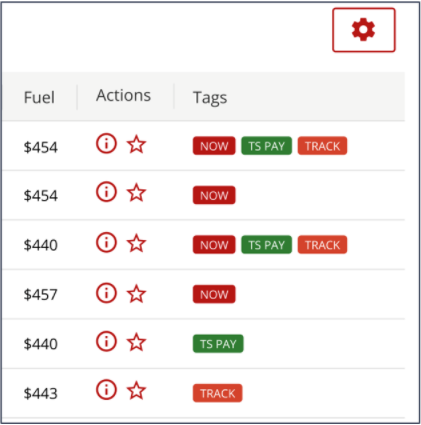Open the gear settings button
The width and height of the screenshot is (421, 425).
coord(364,30)
